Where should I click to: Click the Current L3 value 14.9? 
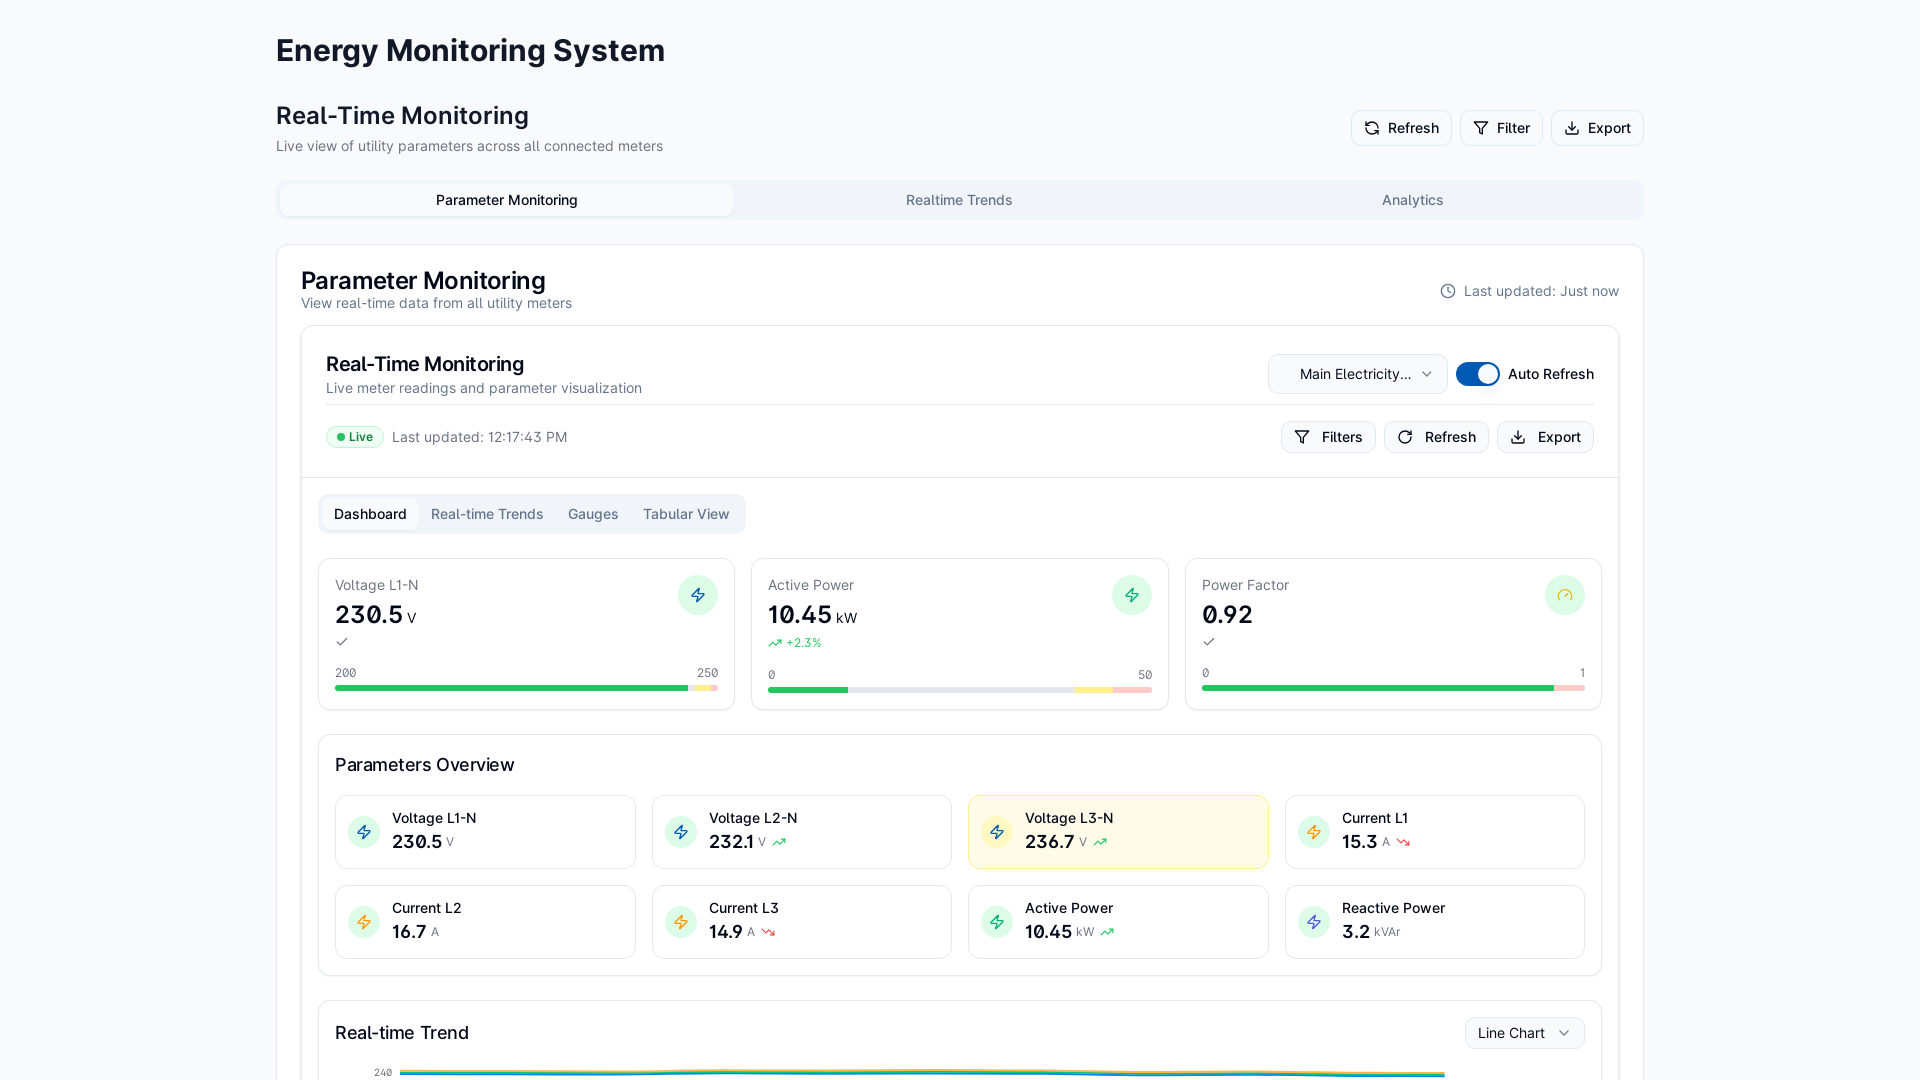725,932
